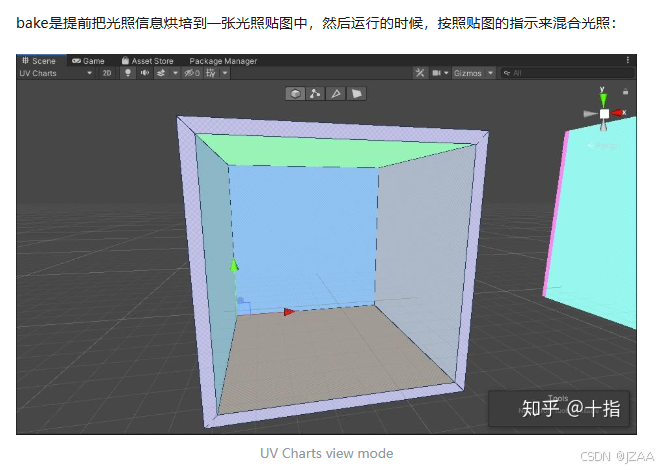Expand the scene effects dropdown arrow
Screen dimensions: 659x470
click(175, 73)
